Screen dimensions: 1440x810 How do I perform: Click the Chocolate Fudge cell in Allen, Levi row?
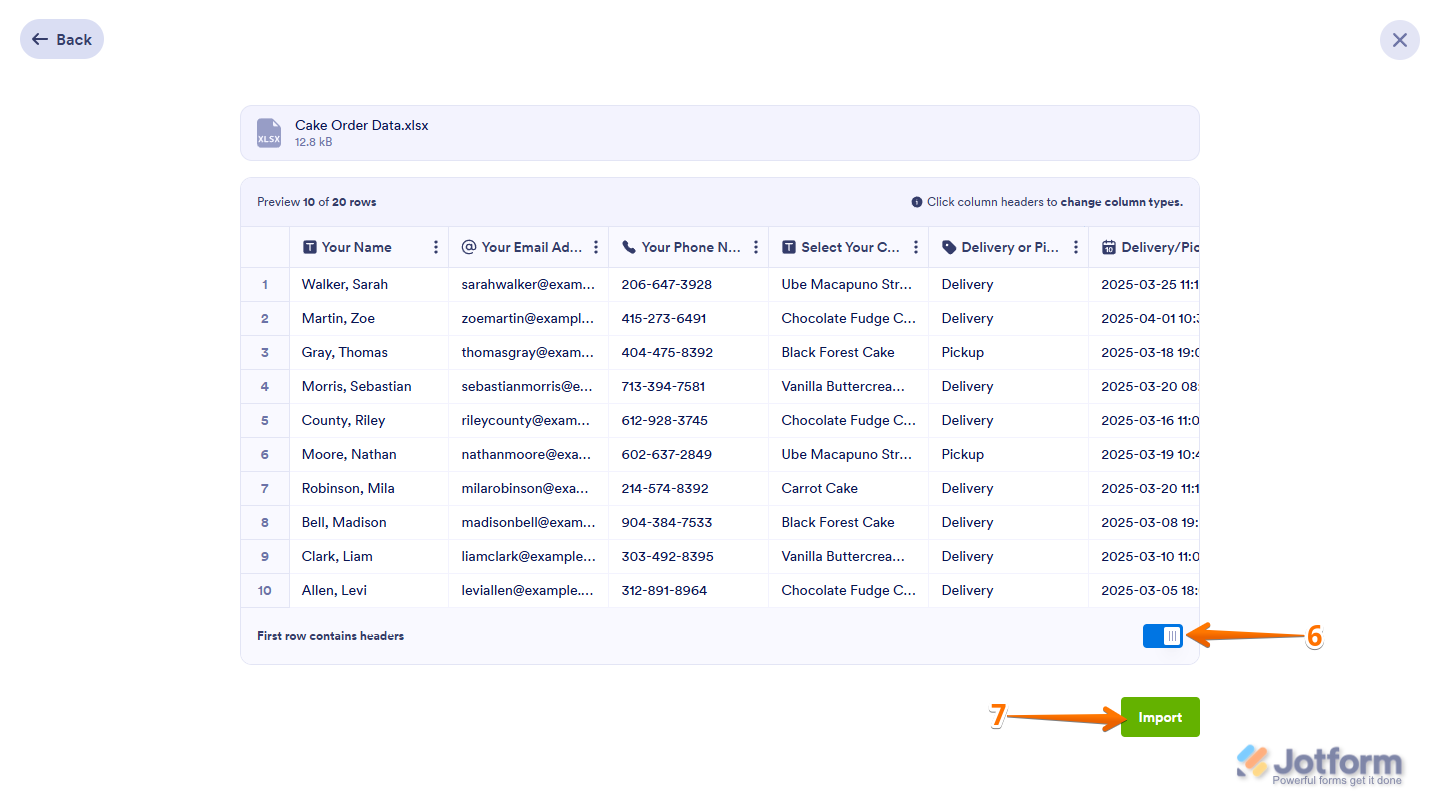[x=849, y=590]
